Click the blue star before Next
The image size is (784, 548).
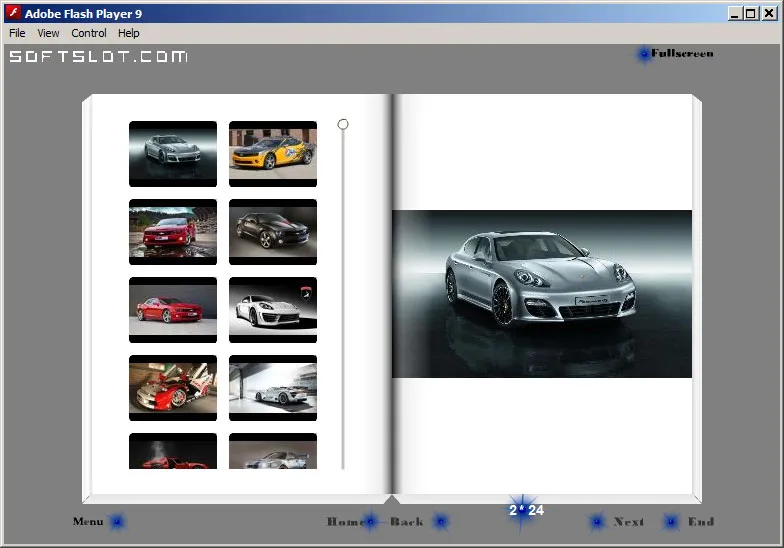[597, 522]
